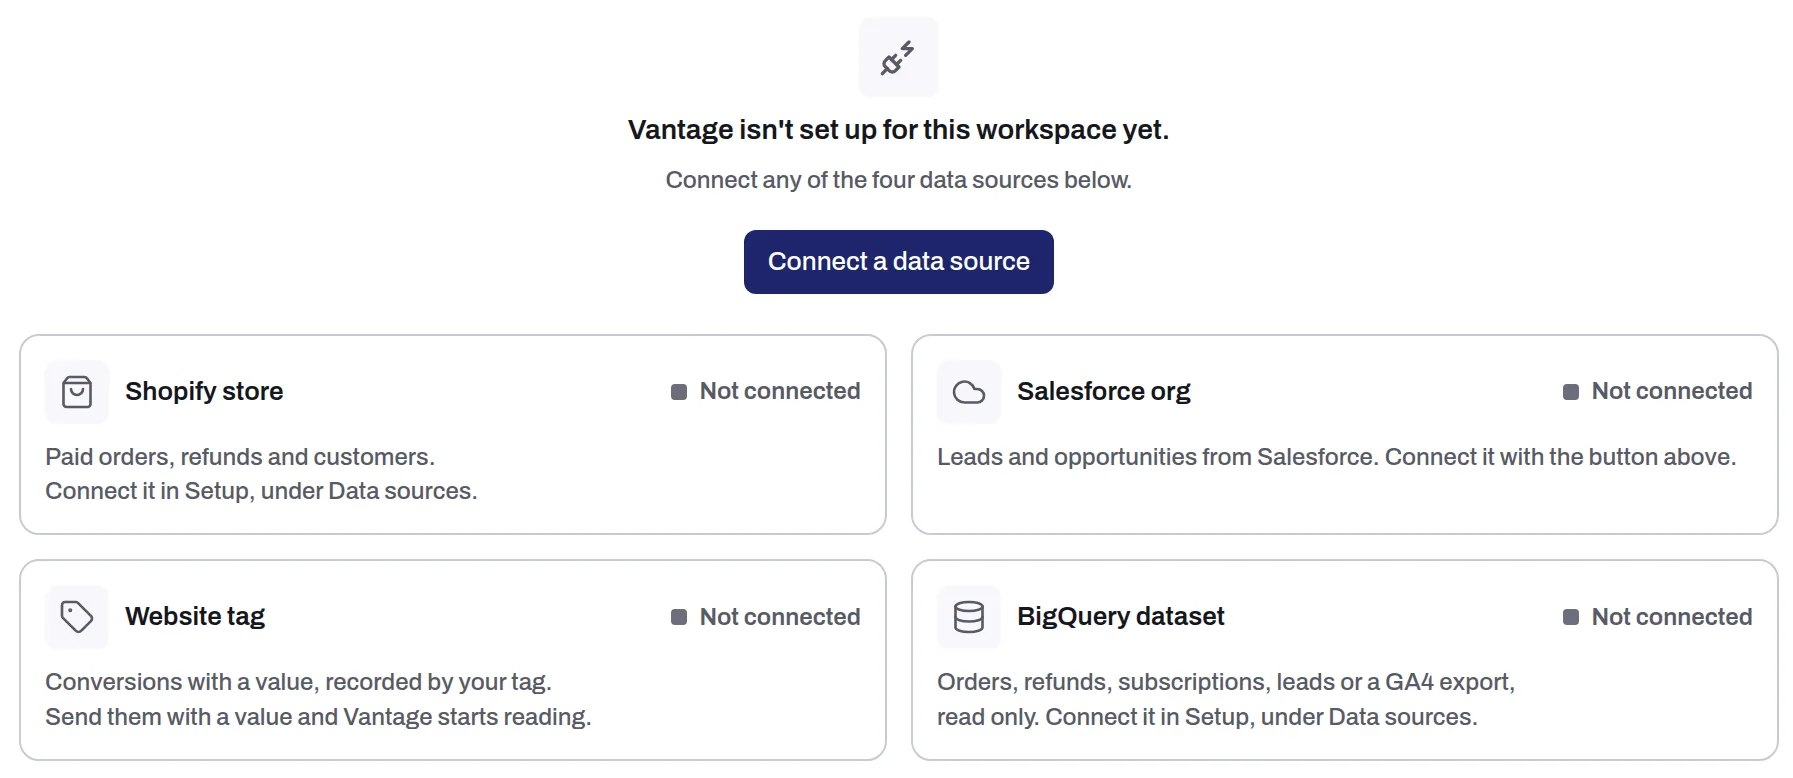The height and width of the screenshot is (778, 1793).
Task: Click Not connected on the BigQuery dataset card
Action: point(1672,617)
